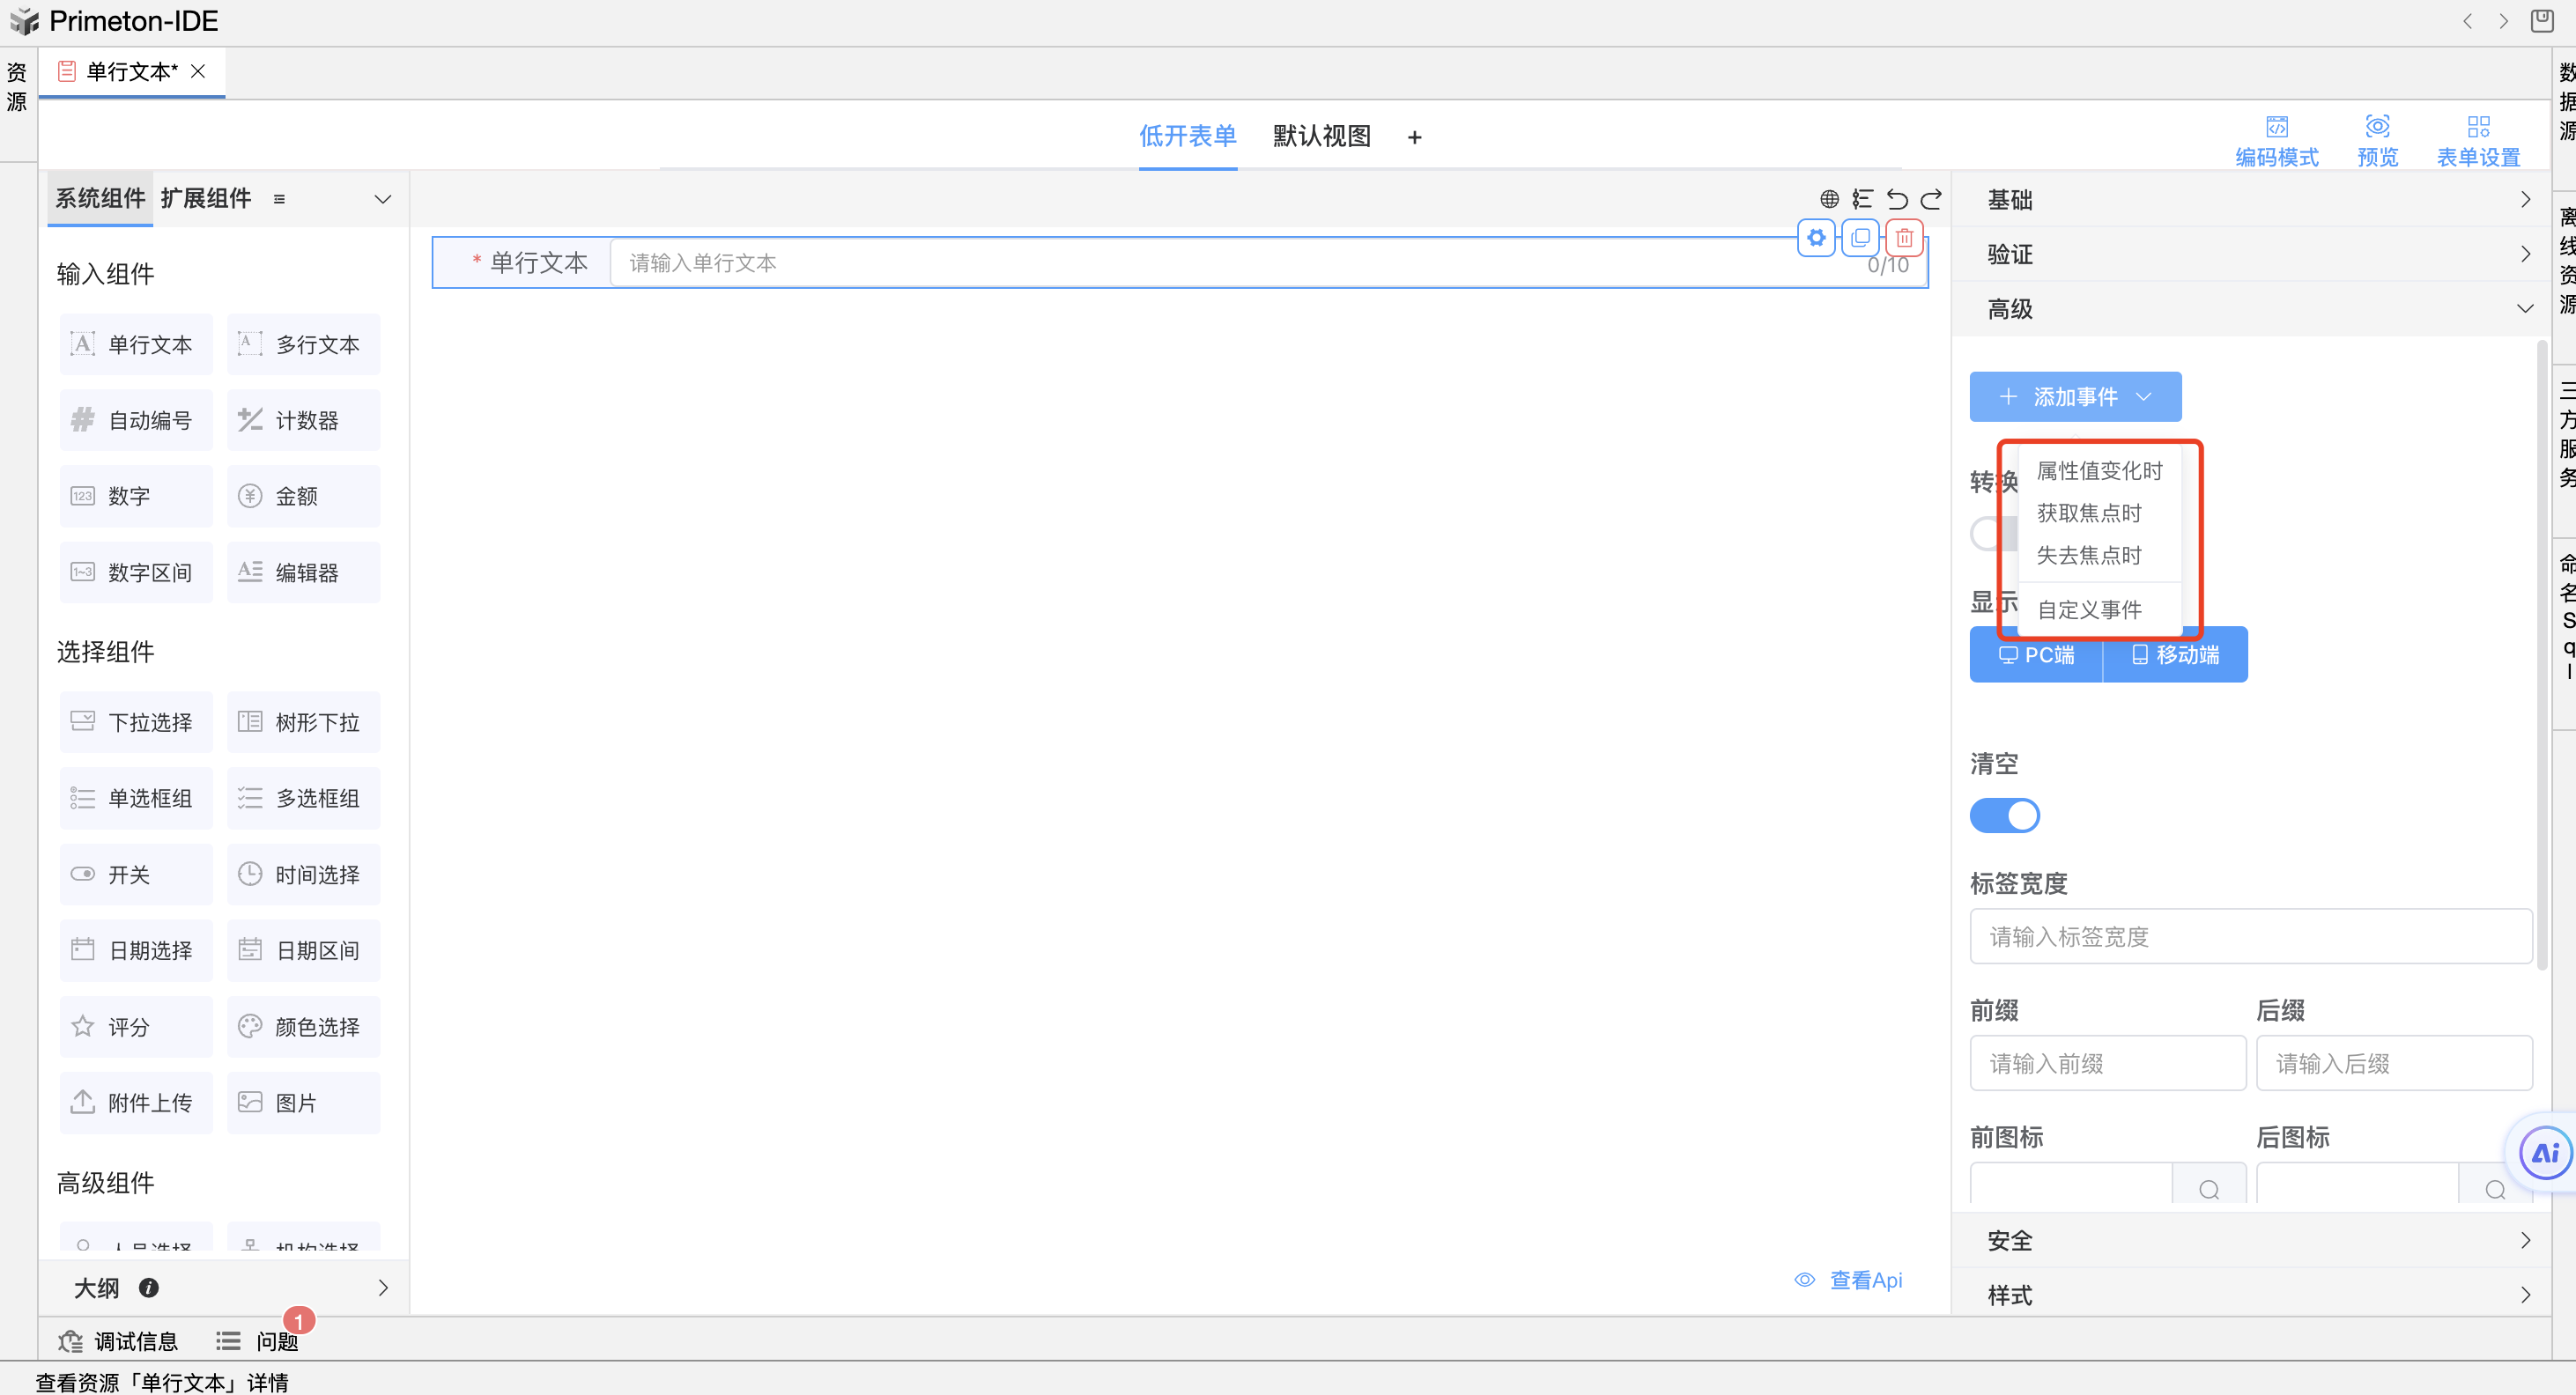Click the undo arrow icon
2576x1395 pixels.
(1896, 199)
